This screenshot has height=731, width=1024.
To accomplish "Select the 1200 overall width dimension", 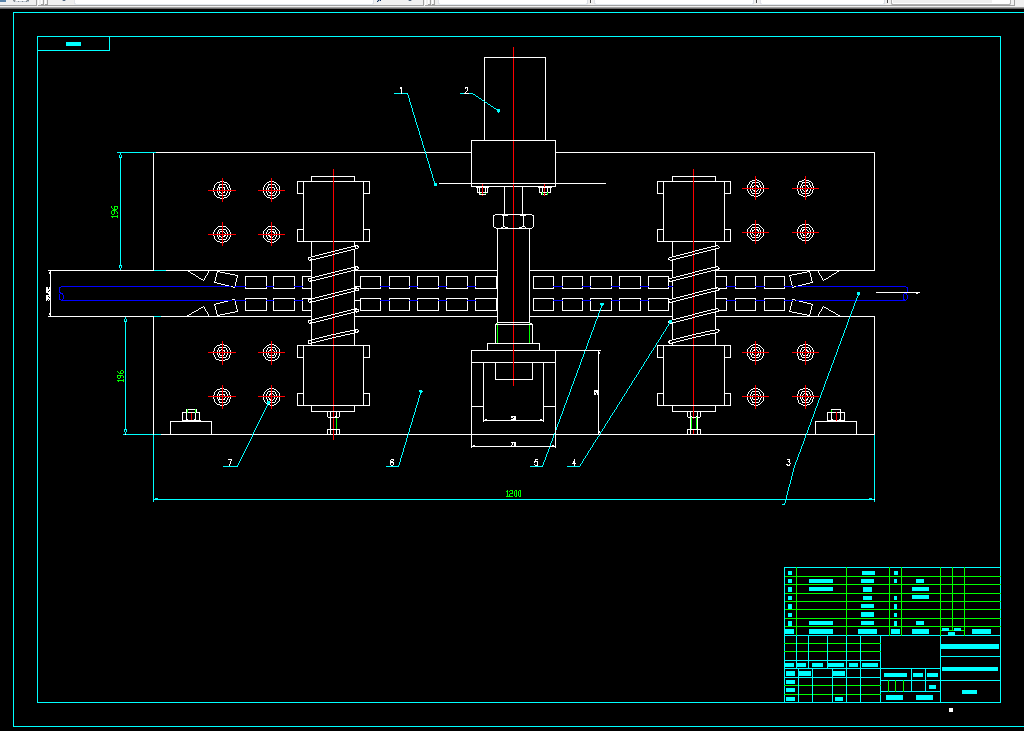I will tap(513, 494).
